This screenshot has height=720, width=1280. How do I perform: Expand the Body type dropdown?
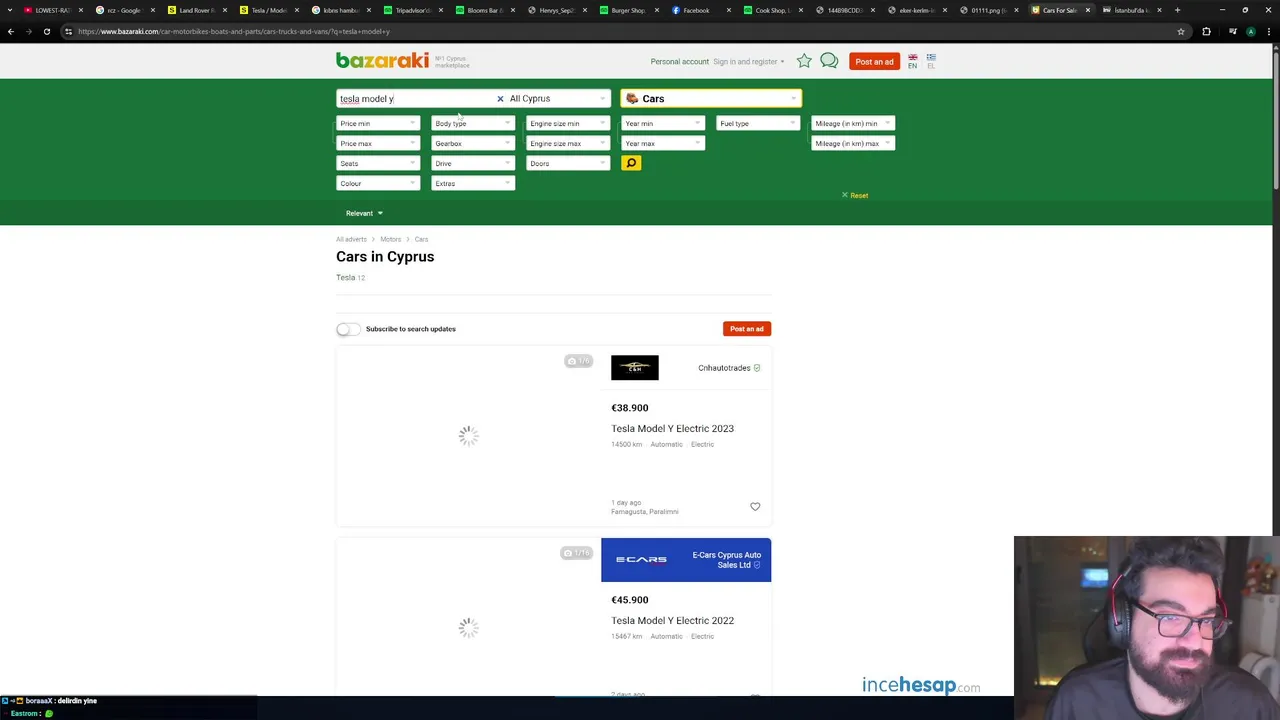click(x=473, y=123)
